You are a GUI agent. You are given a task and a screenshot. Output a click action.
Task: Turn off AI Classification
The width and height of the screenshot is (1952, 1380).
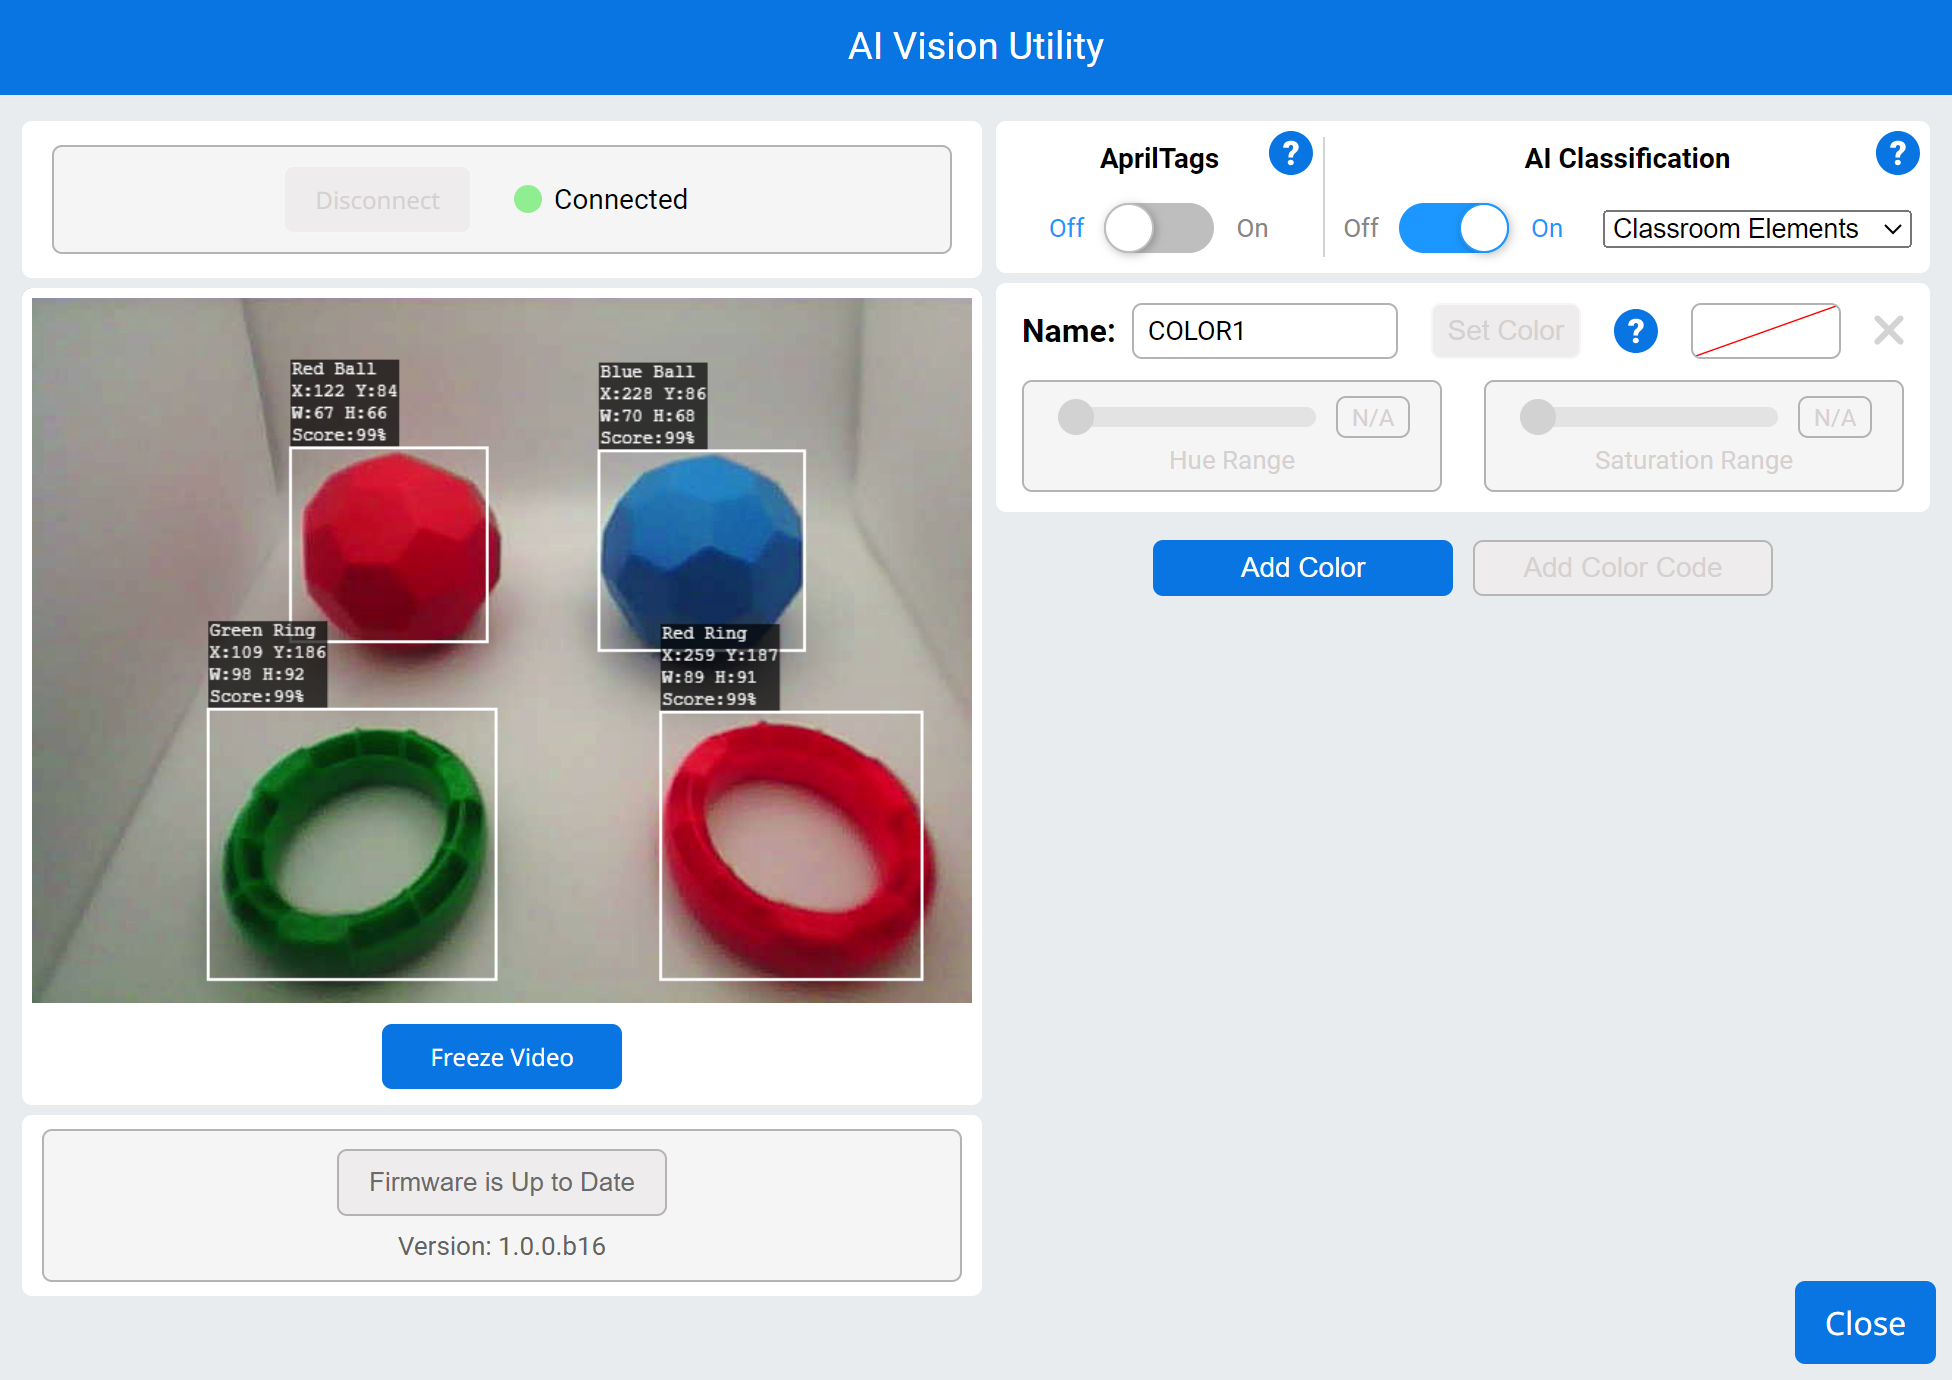(1453, 228)
